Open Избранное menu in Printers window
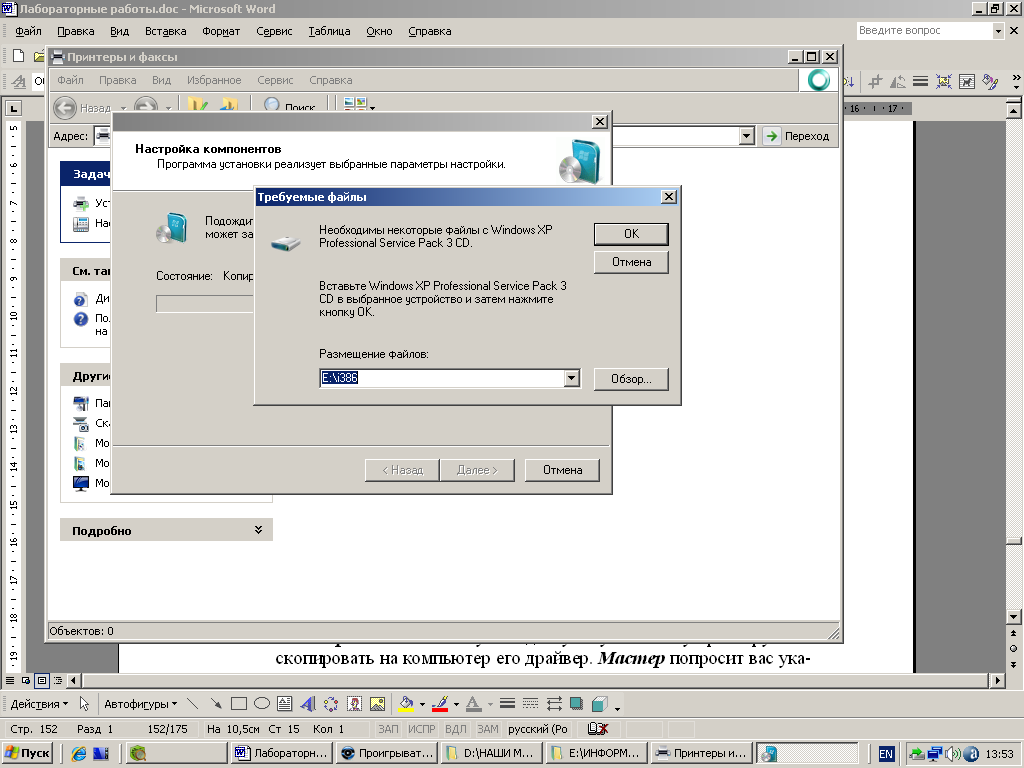Image resolution: width=1024 pixels, height=768 pixels. point(214,80)
